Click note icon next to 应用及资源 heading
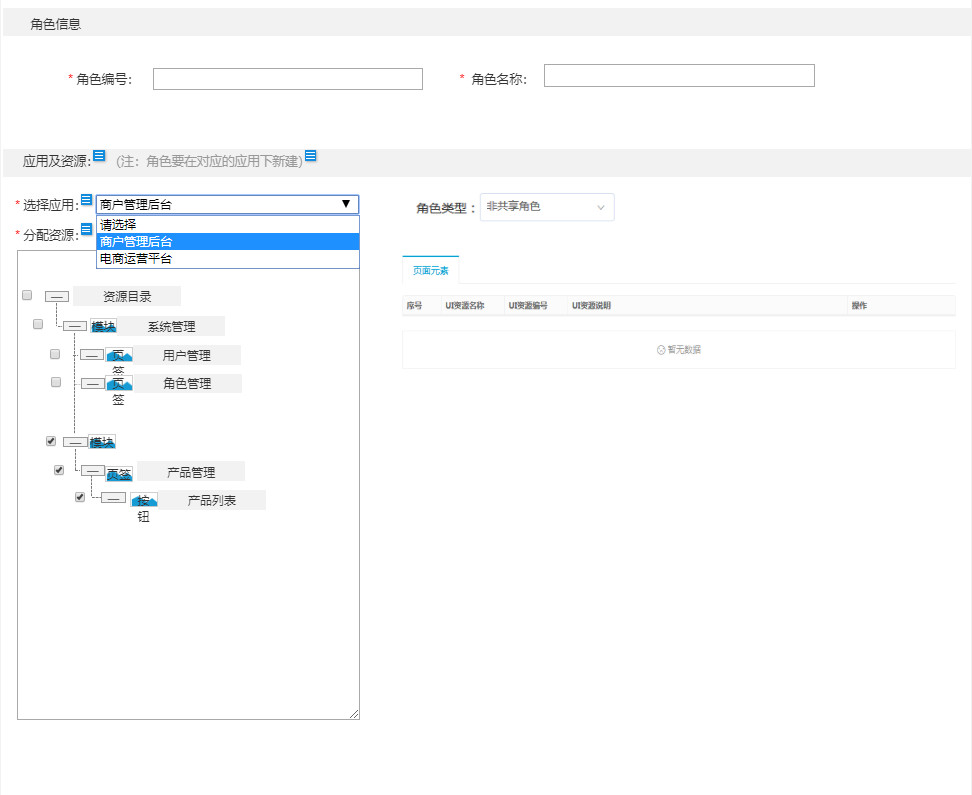The image size is (972, 795). (99, 155)
